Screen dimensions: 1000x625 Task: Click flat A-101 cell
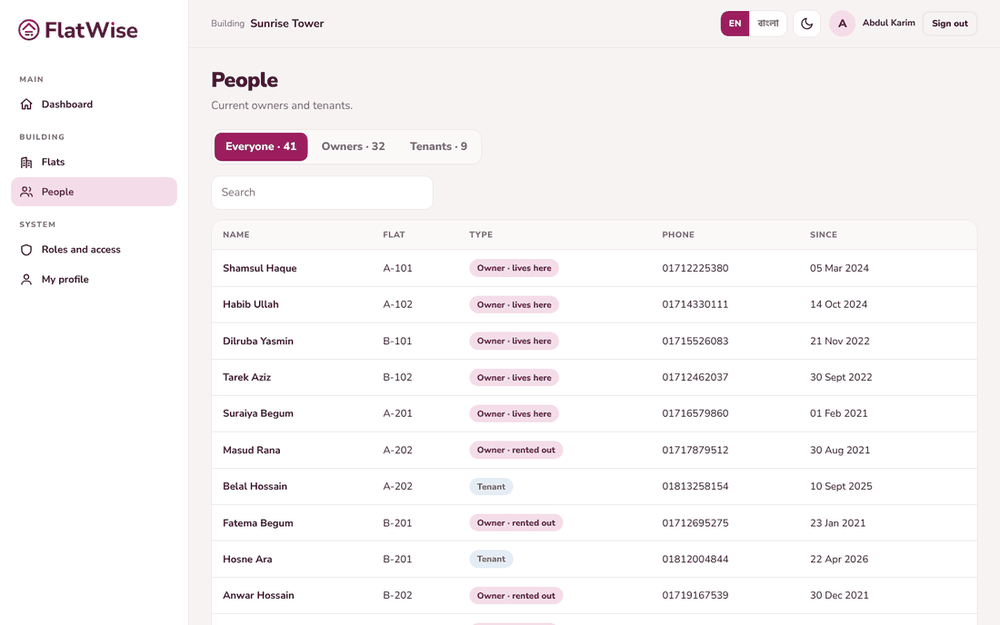(x=397, y=268)
